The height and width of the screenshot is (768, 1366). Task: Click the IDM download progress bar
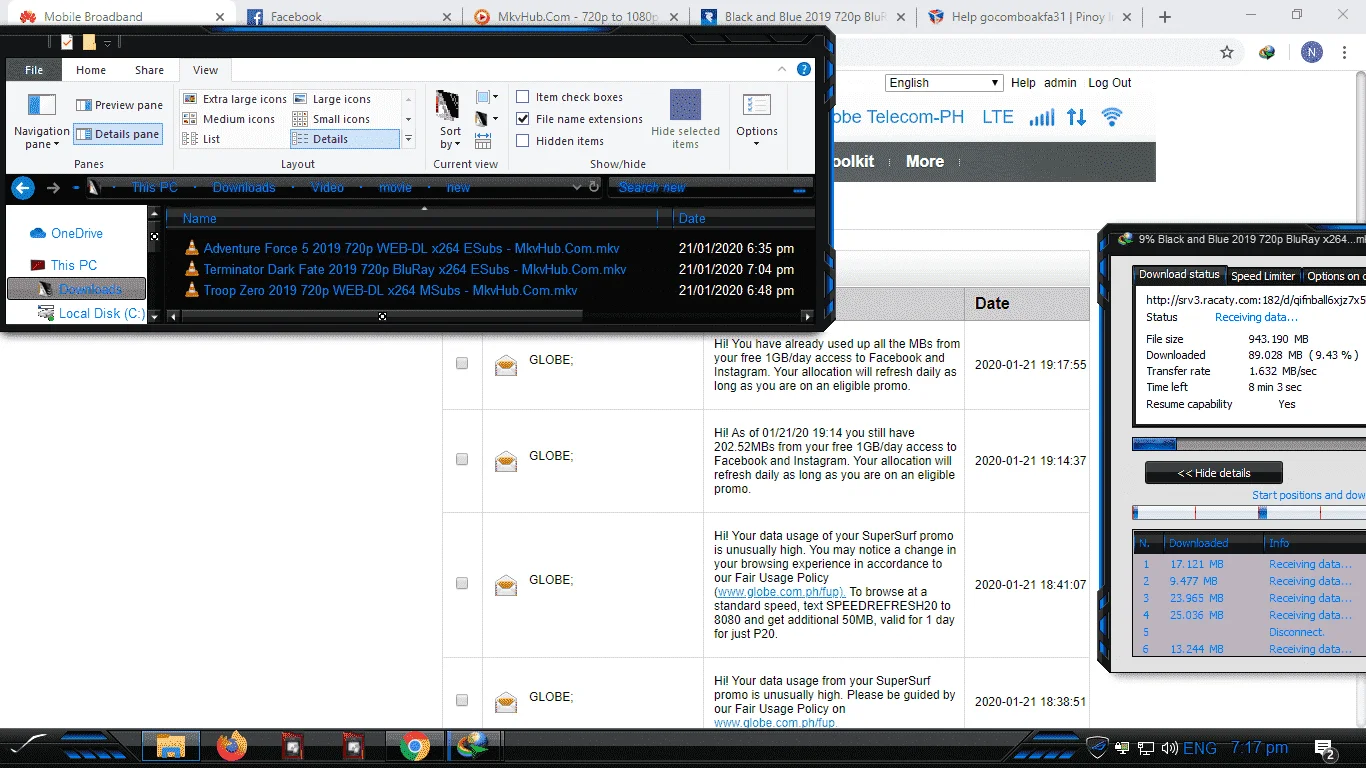tap(1249, 444)
